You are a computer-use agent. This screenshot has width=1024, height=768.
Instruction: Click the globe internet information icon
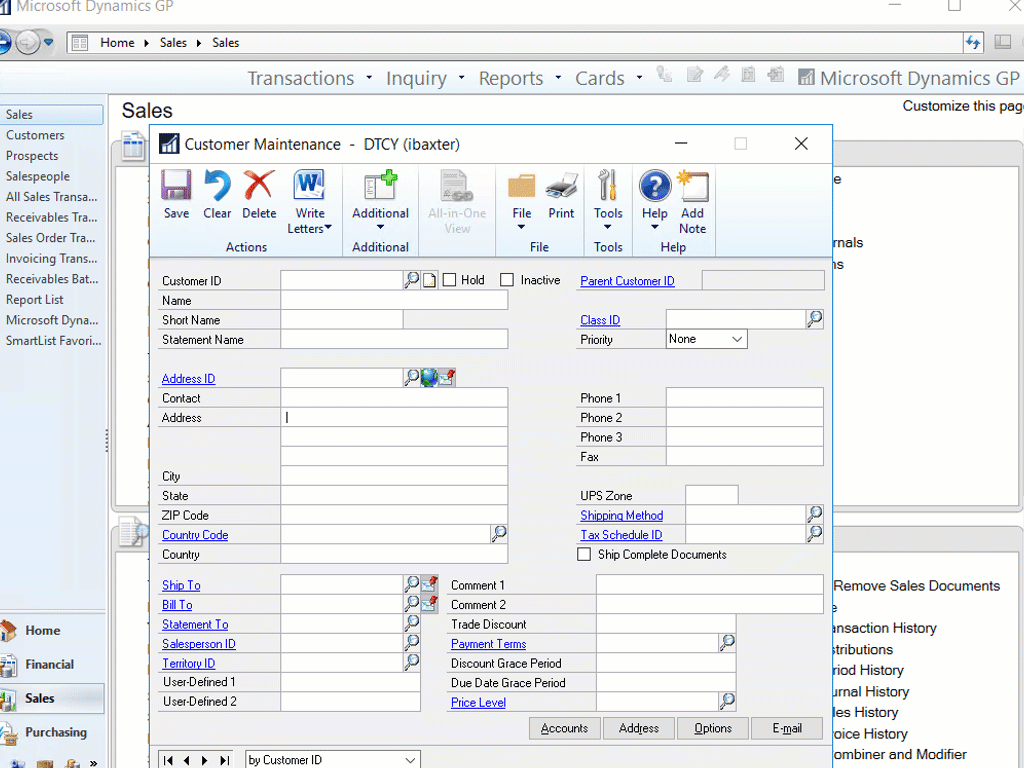[429, 377]
